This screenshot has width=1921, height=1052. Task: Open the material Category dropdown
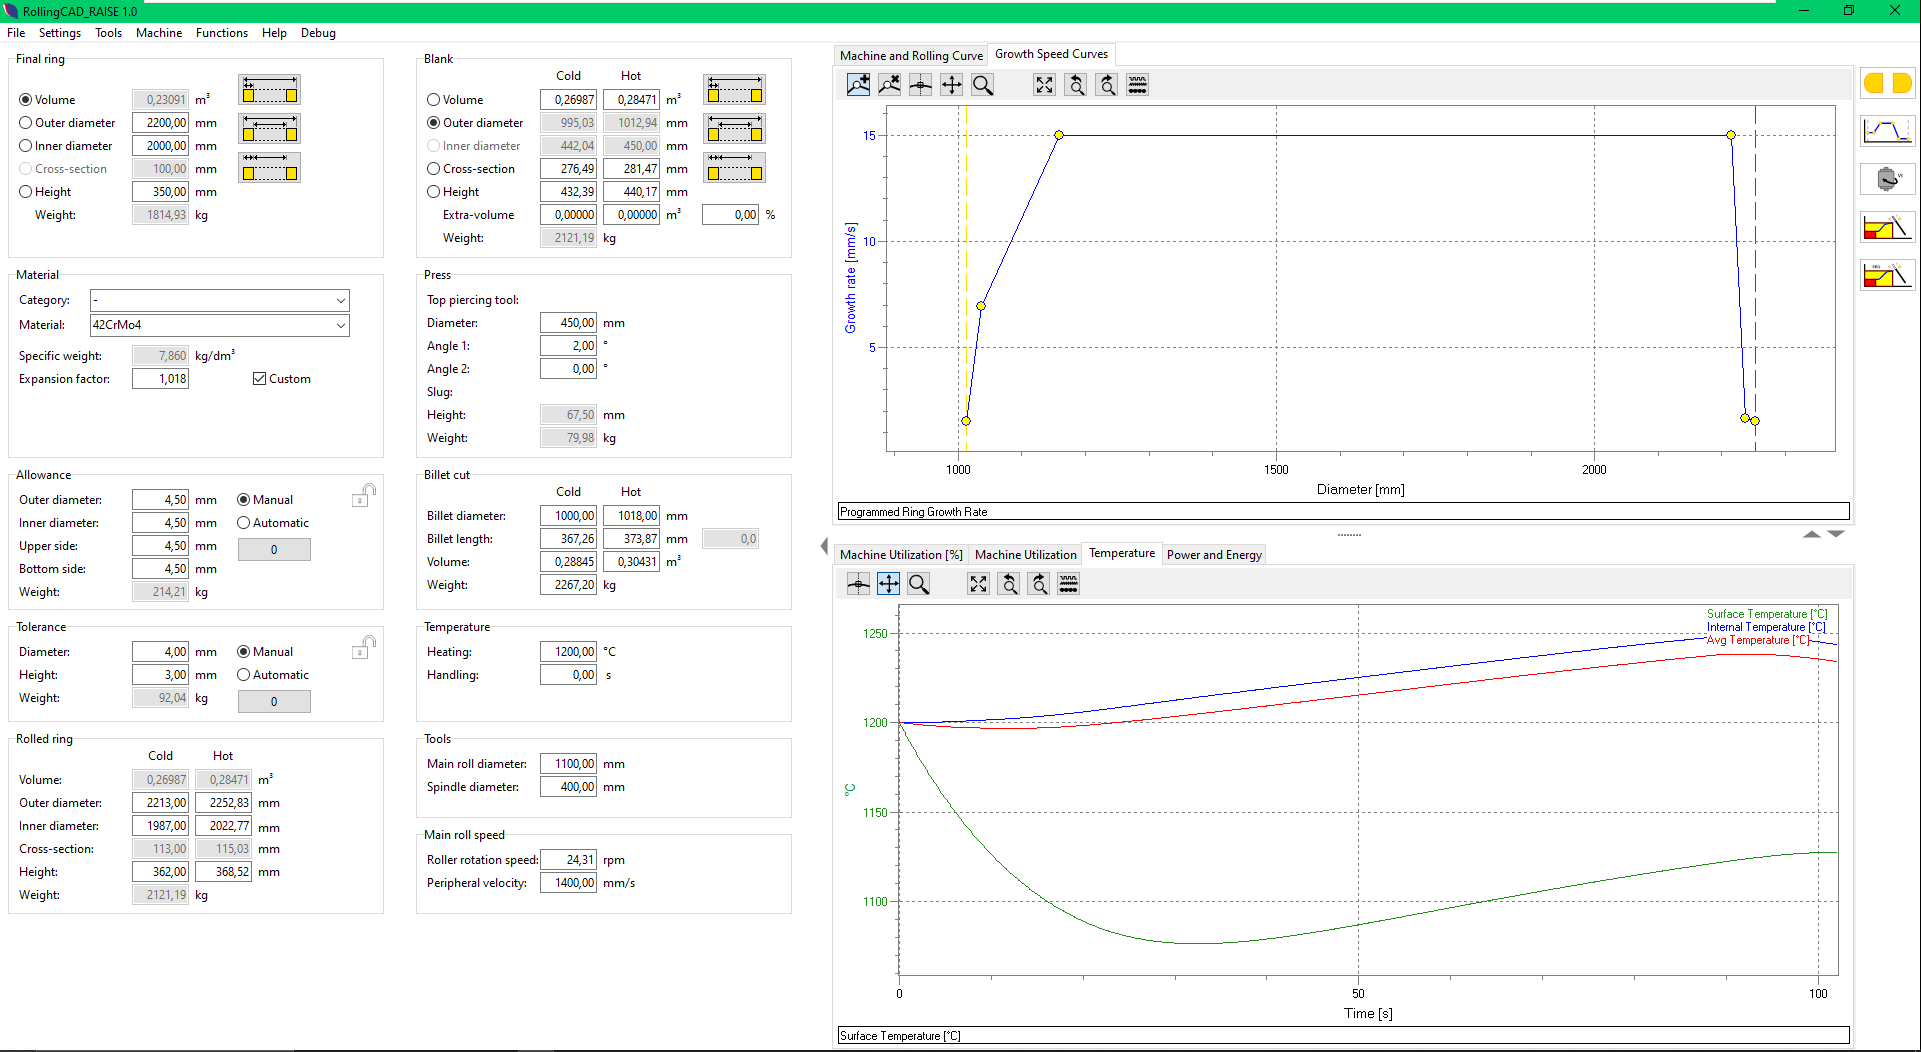(340, 300)
